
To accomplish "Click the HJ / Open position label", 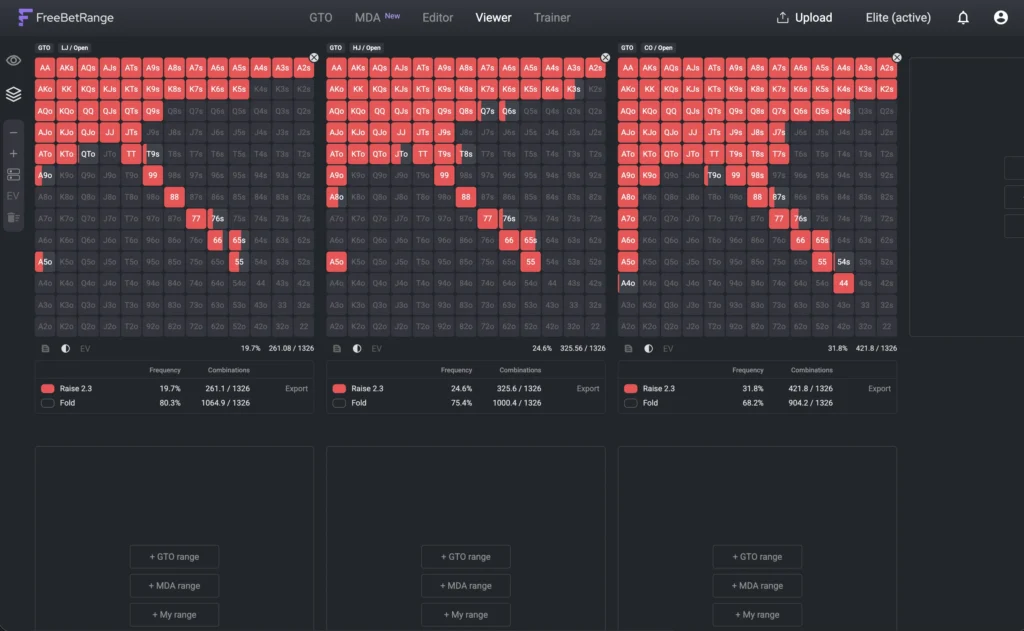I will coord(366,47).
